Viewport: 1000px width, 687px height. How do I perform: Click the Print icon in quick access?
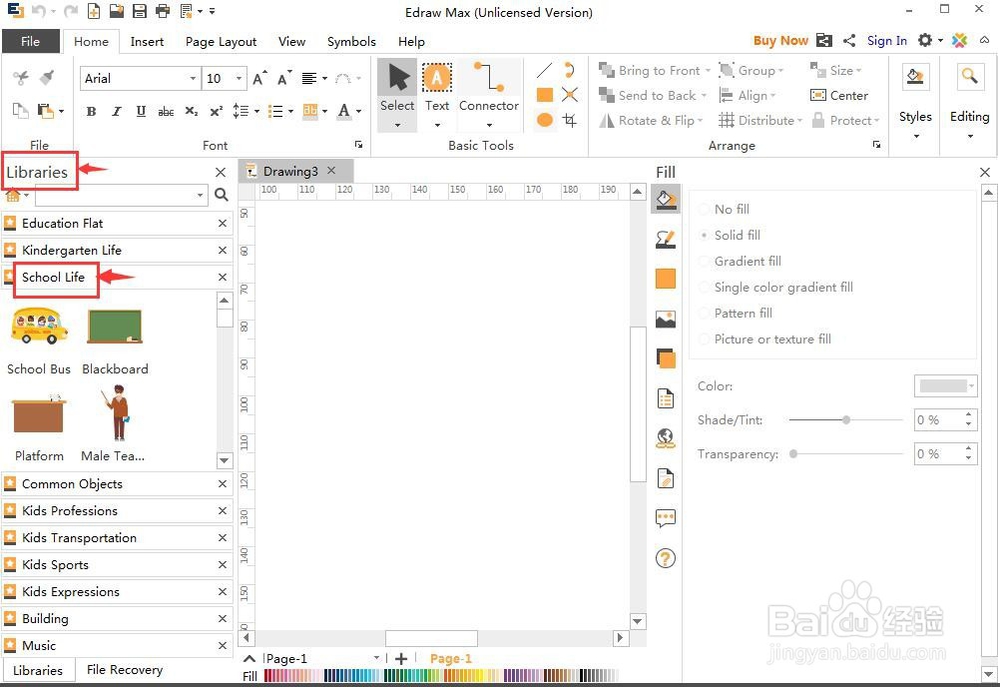[x=163, y=11]
